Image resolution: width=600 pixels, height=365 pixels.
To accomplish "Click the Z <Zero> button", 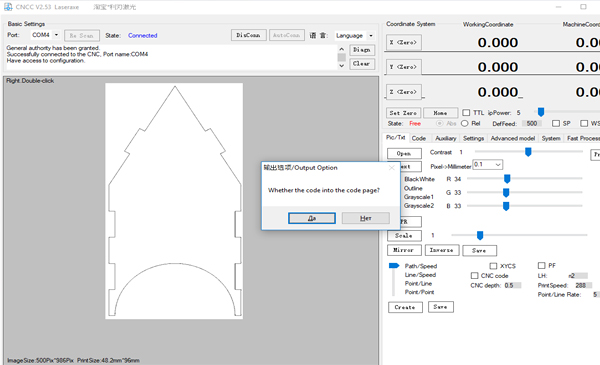I will (403, 92).
